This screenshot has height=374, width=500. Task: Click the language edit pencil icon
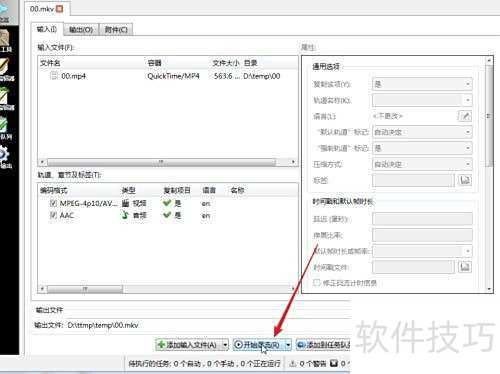465,116
